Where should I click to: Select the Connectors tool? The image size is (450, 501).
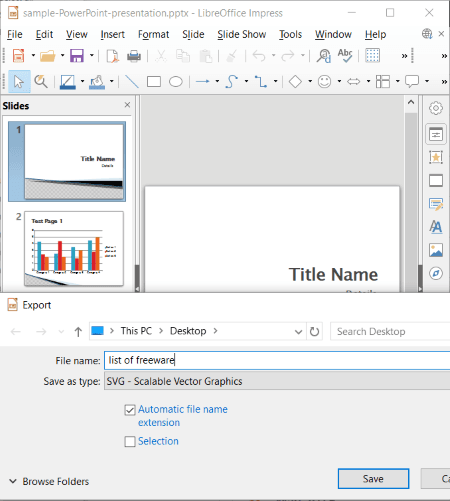coord(261,81)
